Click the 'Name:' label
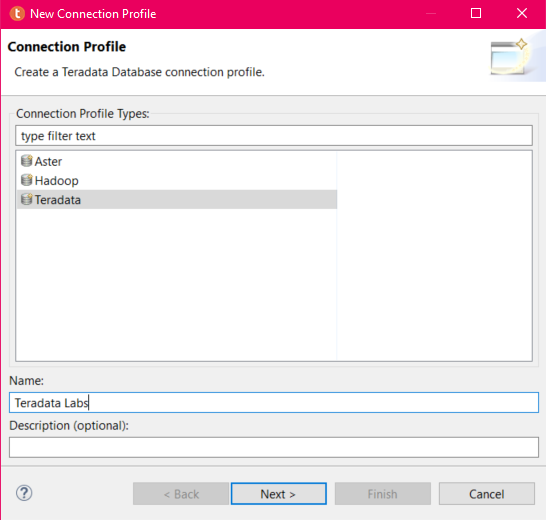Image resolution: width=546 pixels, height=520 pixels. (x=26, y=381)
